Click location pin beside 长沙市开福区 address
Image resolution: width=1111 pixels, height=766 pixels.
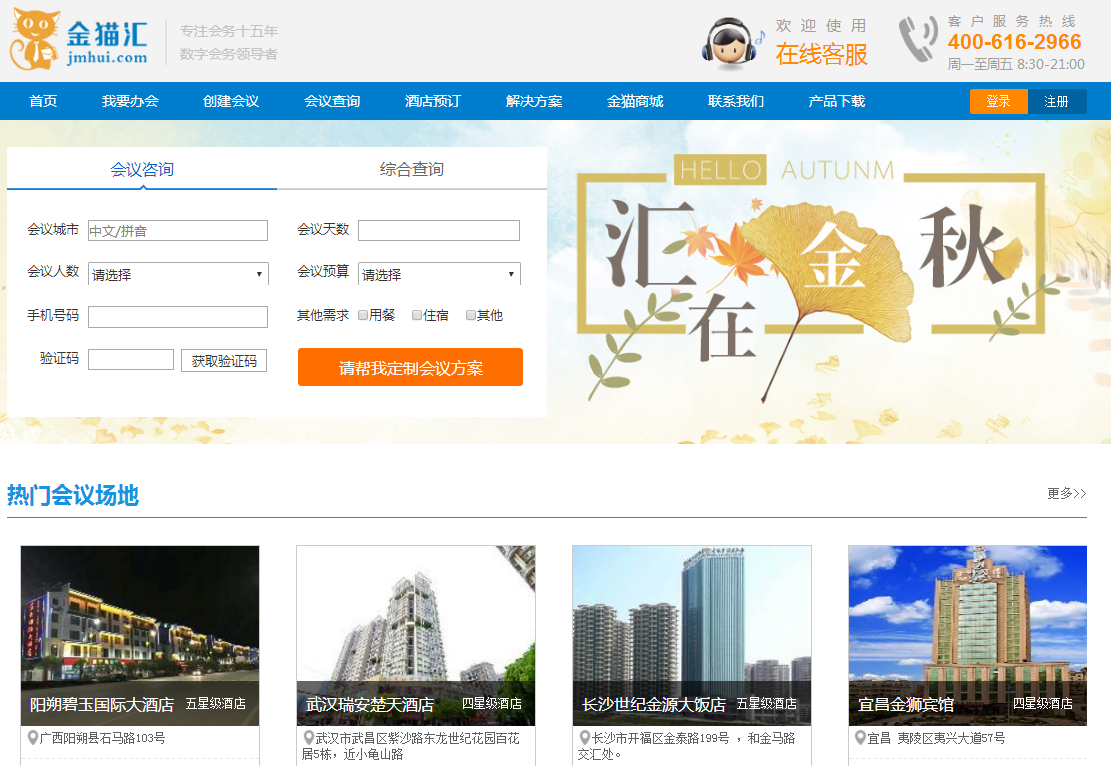click(x=584, y=738)
